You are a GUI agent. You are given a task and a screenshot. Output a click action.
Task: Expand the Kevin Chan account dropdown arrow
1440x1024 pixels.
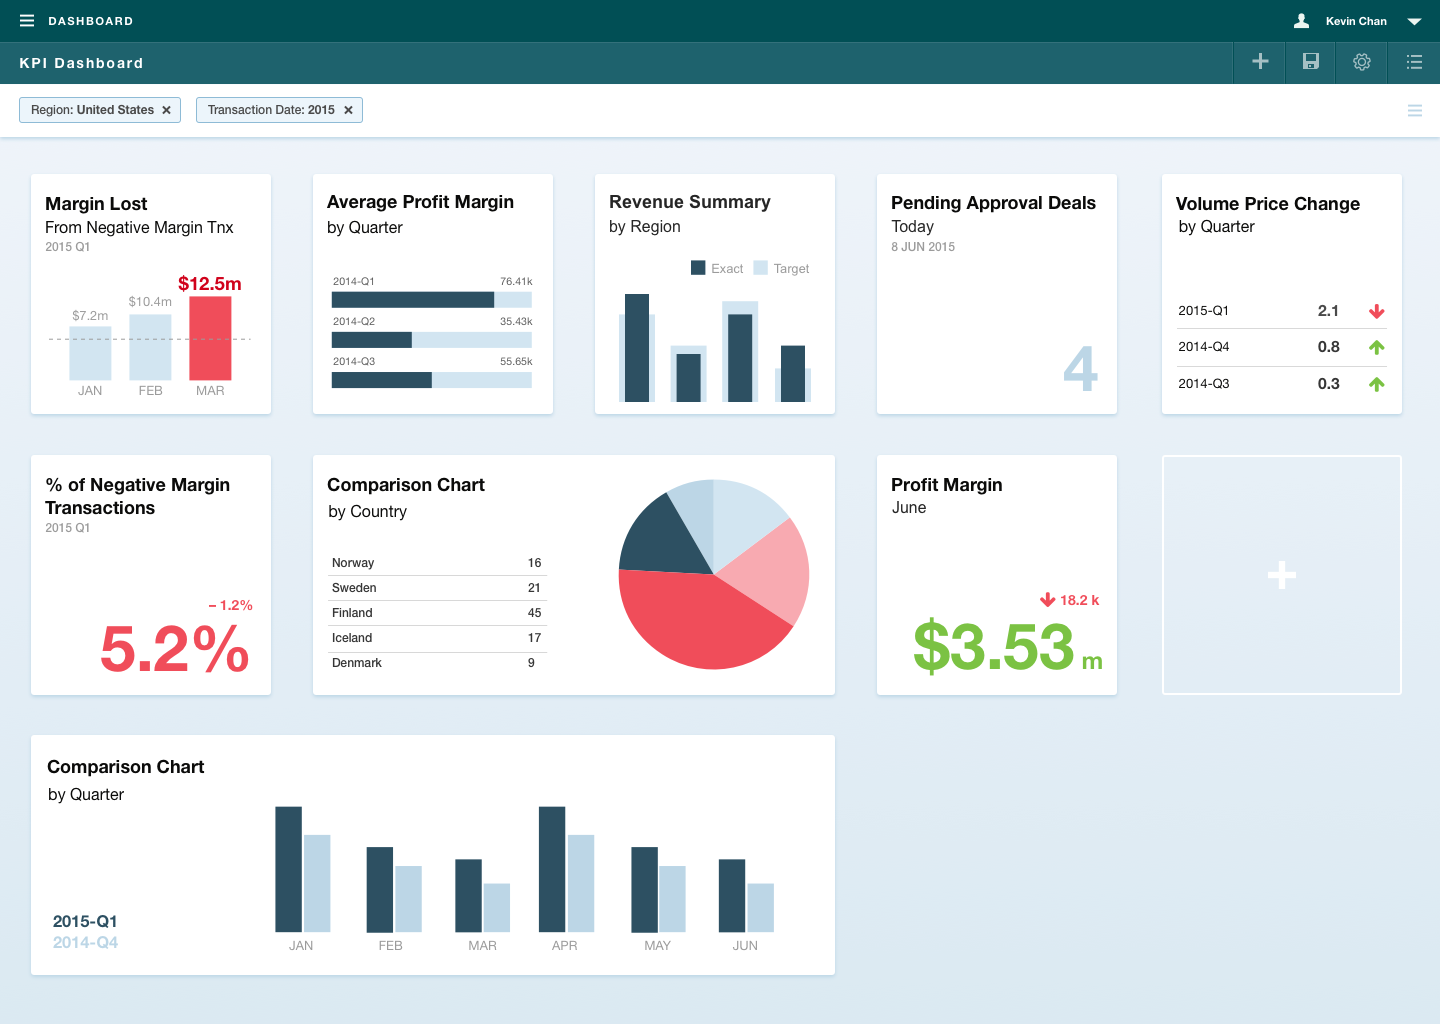point(1414,21)
